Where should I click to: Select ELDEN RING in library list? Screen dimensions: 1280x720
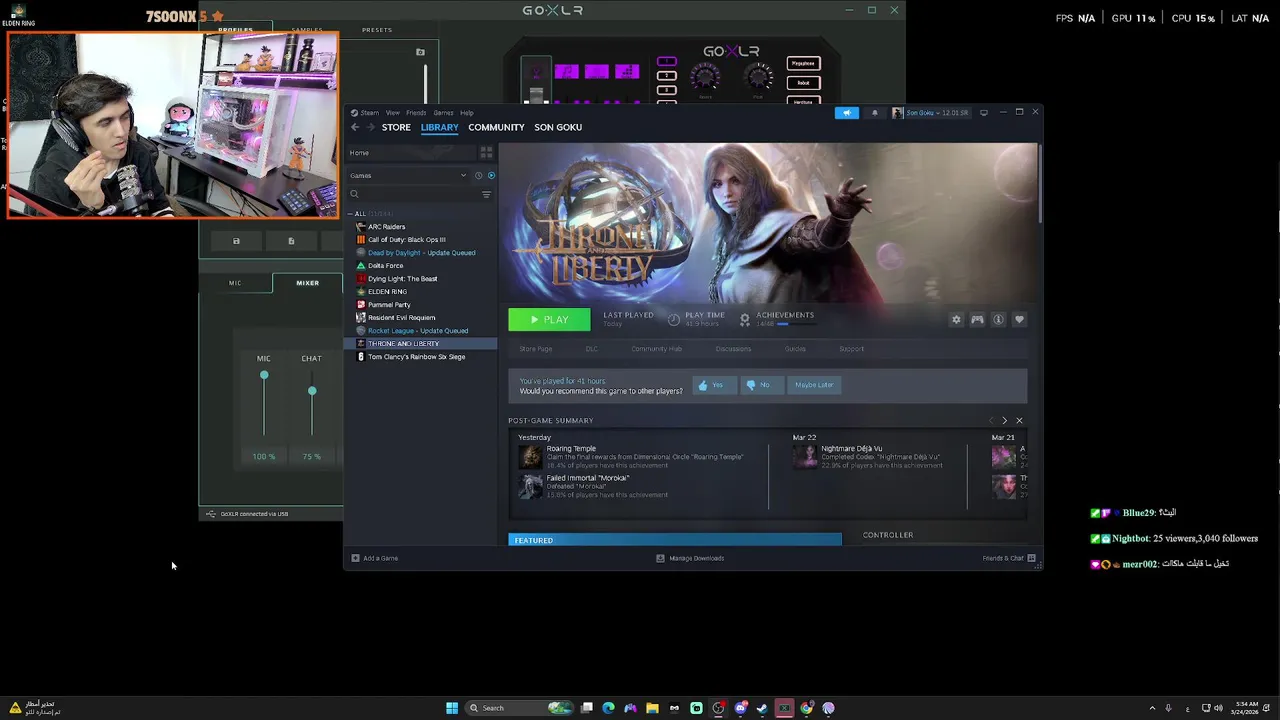coord(387,292)
